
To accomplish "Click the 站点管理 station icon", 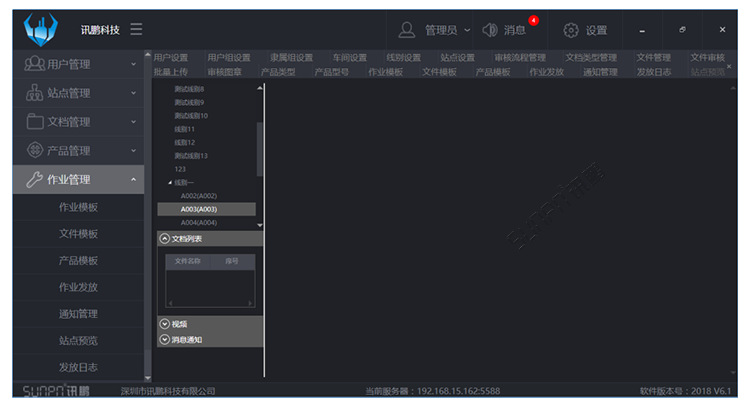I will pyautogui.click(x=34, y=92).
